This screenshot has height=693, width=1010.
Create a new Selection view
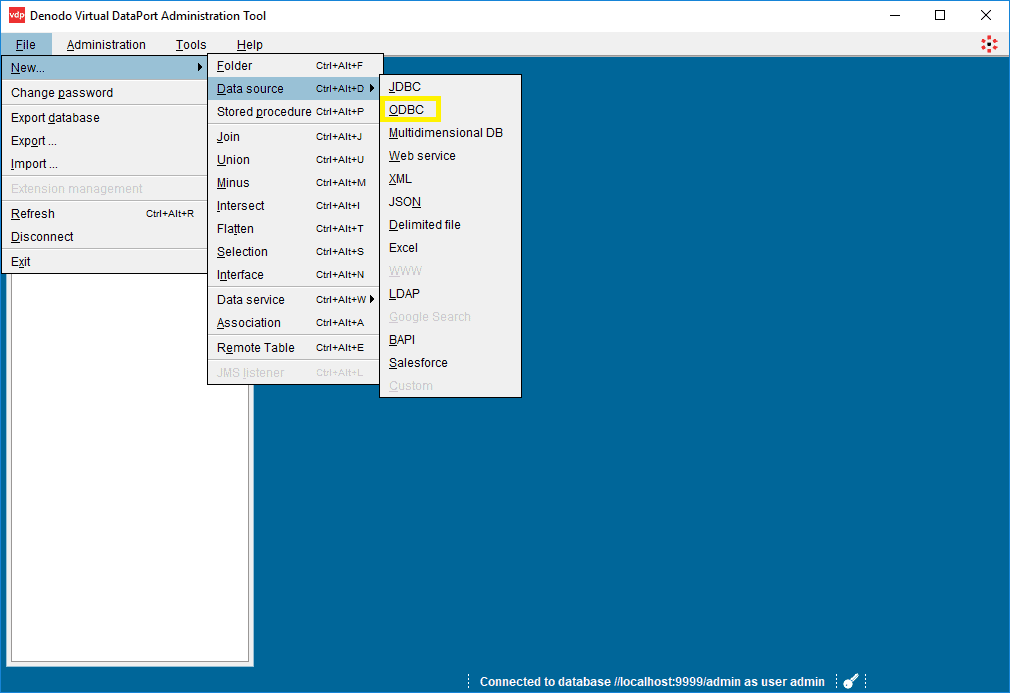(x=295, y=252)
